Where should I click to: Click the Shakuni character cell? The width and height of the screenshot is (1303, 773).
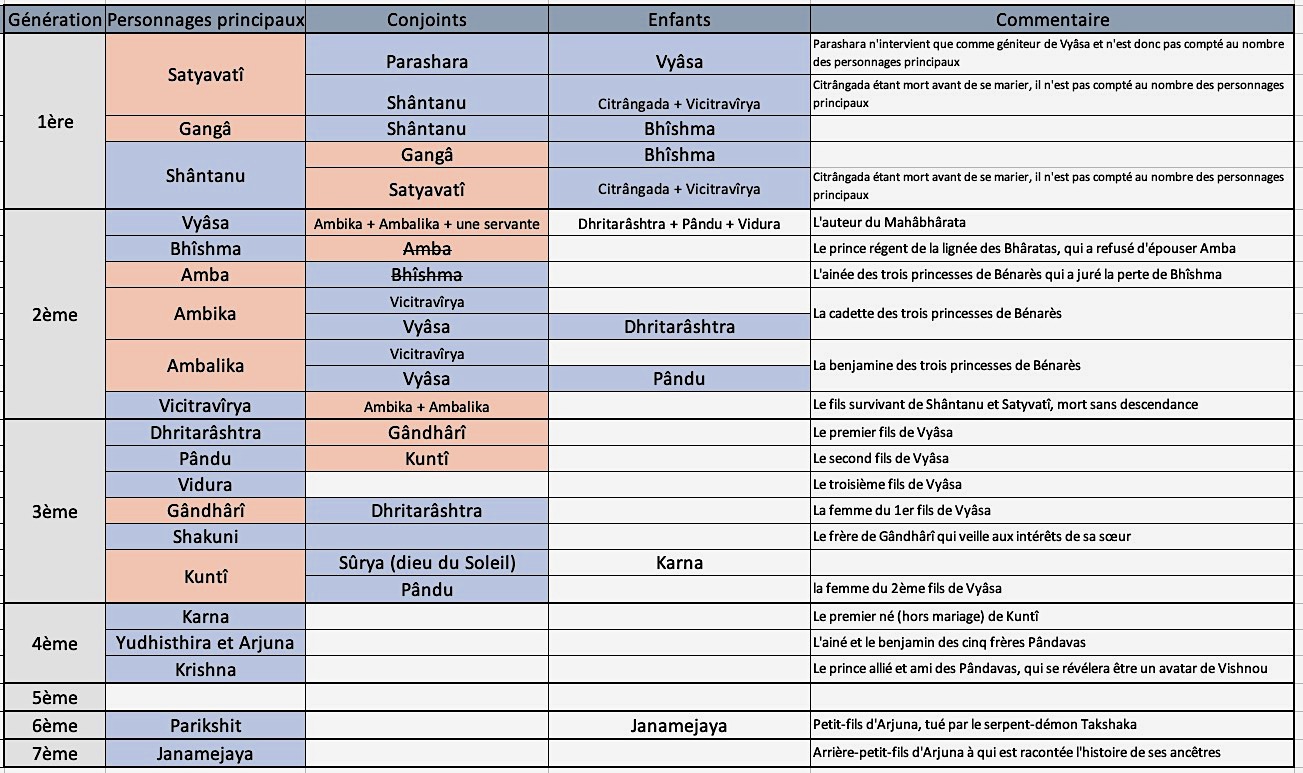point(205,536)
